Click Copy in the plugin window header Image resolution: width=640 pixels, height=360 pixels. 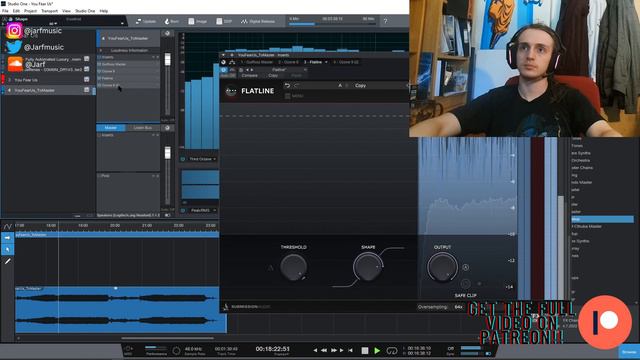[x=273, y=76]
